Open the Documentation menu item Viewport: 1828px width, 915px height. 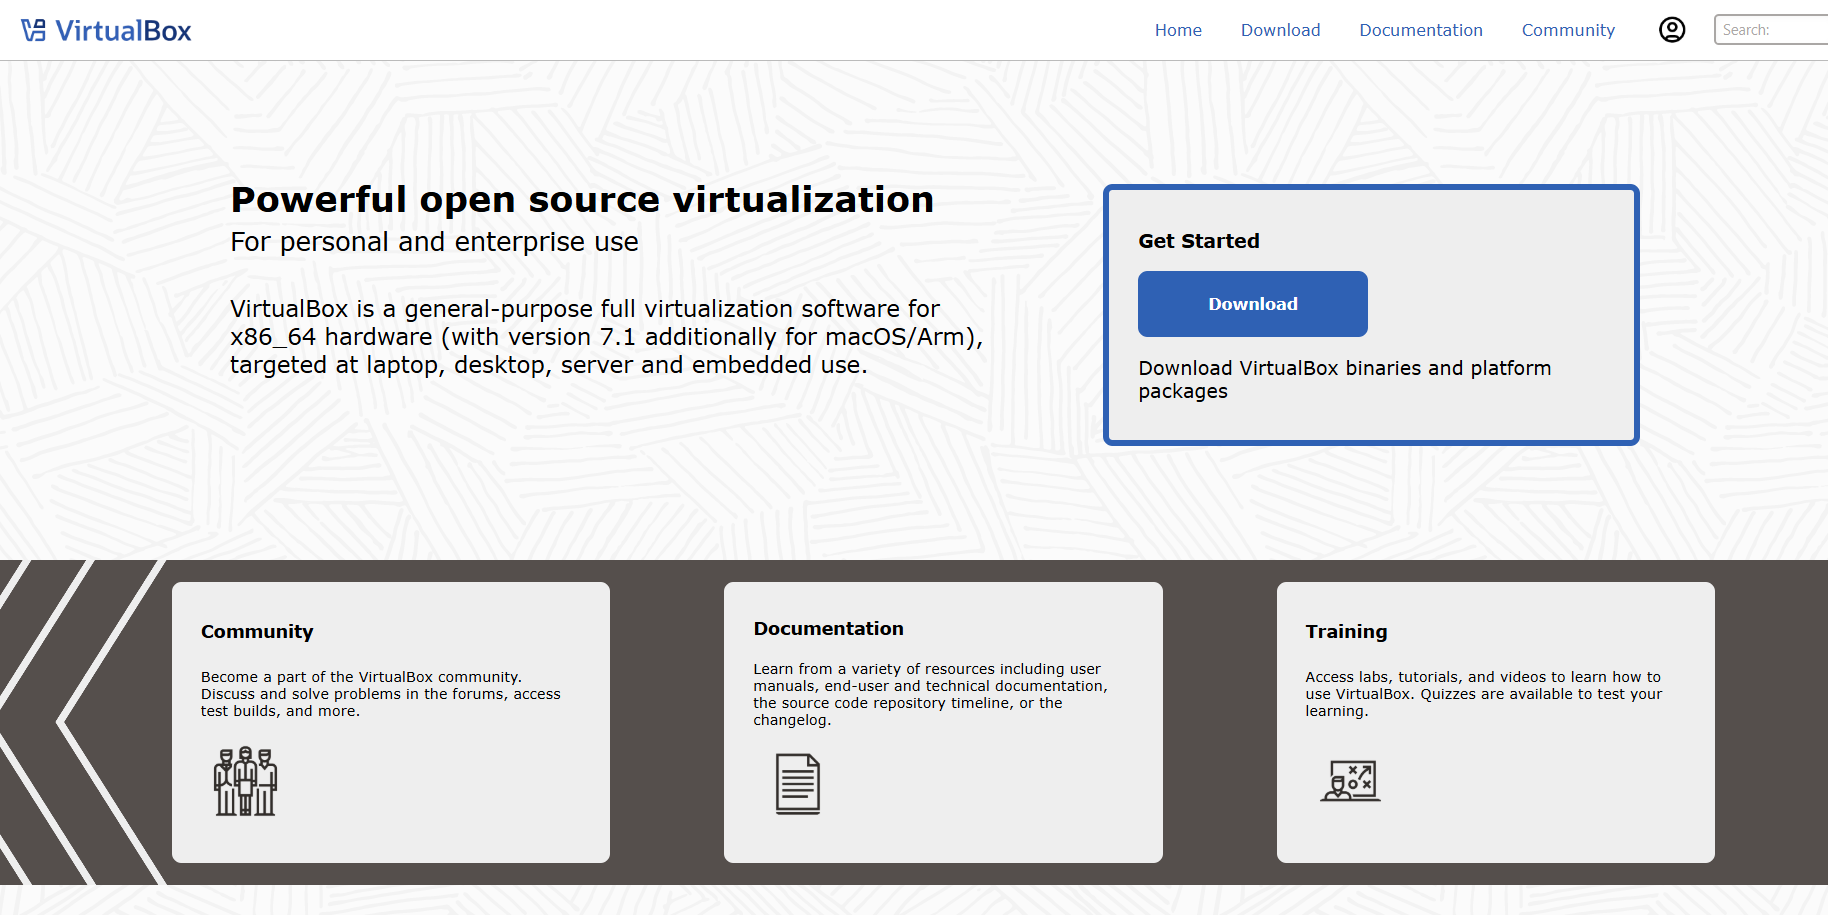pos(1421,30)
